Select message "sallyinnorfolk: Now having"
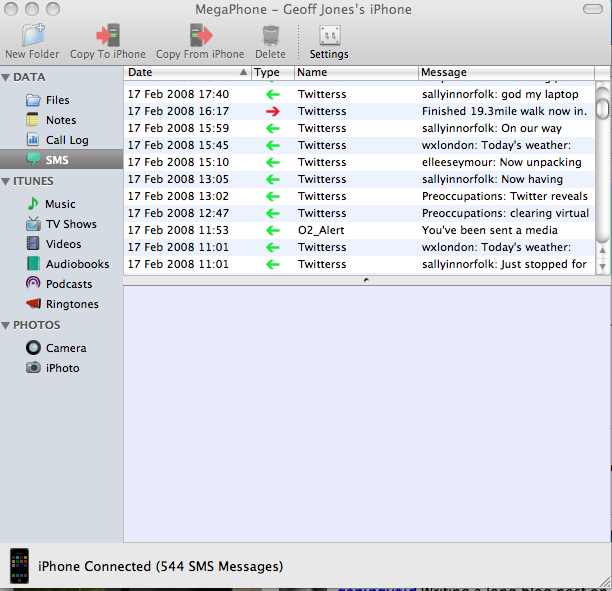The image size is (612, 591). coord(492,179)
